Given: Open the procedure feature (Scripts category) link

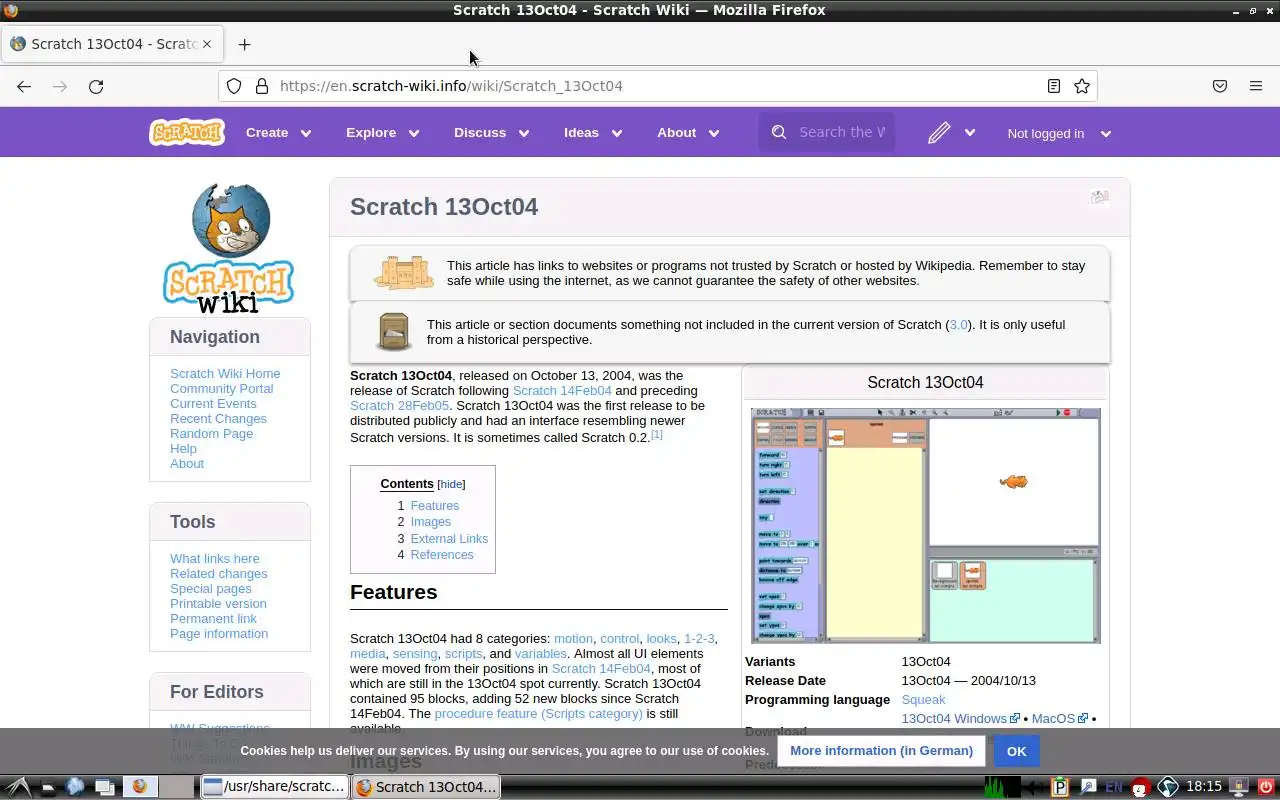Looking at the screenshot, I should click(538, 713).
